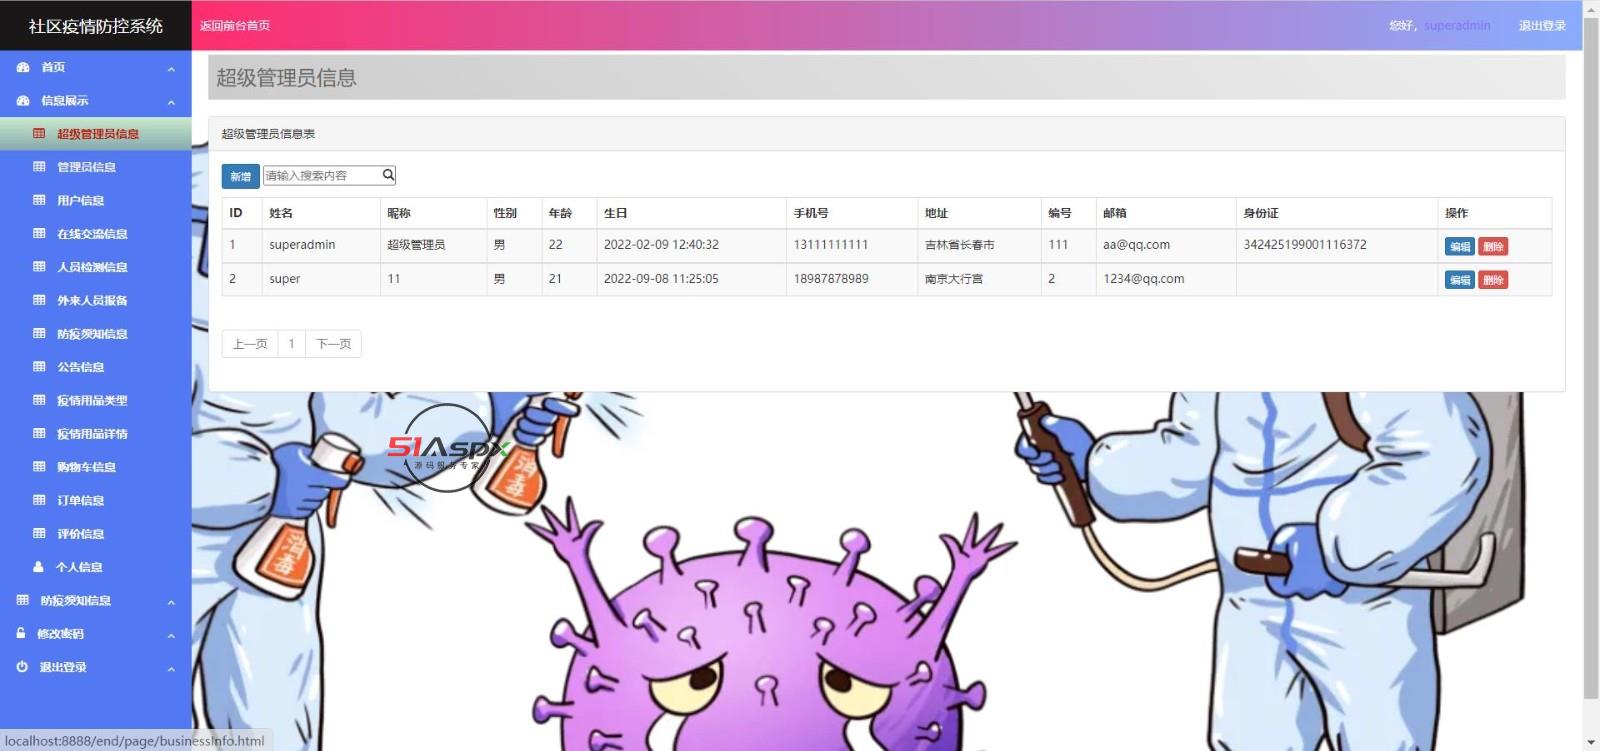Open 个人信息 menu item
The width and height of the screenshot is (1600, 751).
tap(96, 567)
